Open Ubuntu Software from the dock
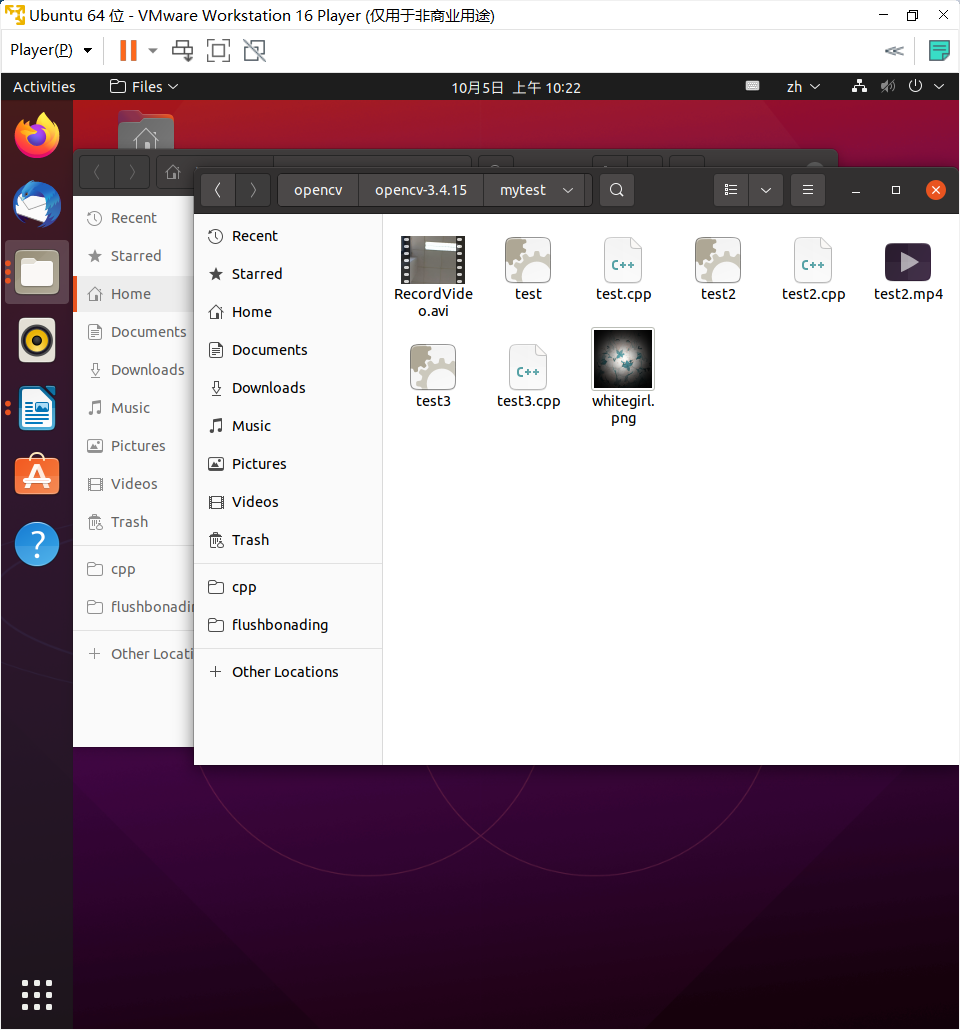The height and width of the screenshot is (1030, 960). (x=37, y=476)
